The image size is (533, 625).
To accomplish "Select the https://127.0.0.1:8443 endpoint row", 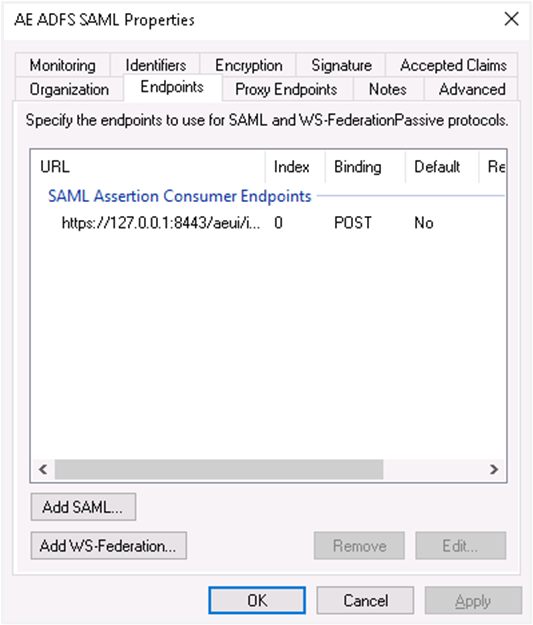I will 268,223.
